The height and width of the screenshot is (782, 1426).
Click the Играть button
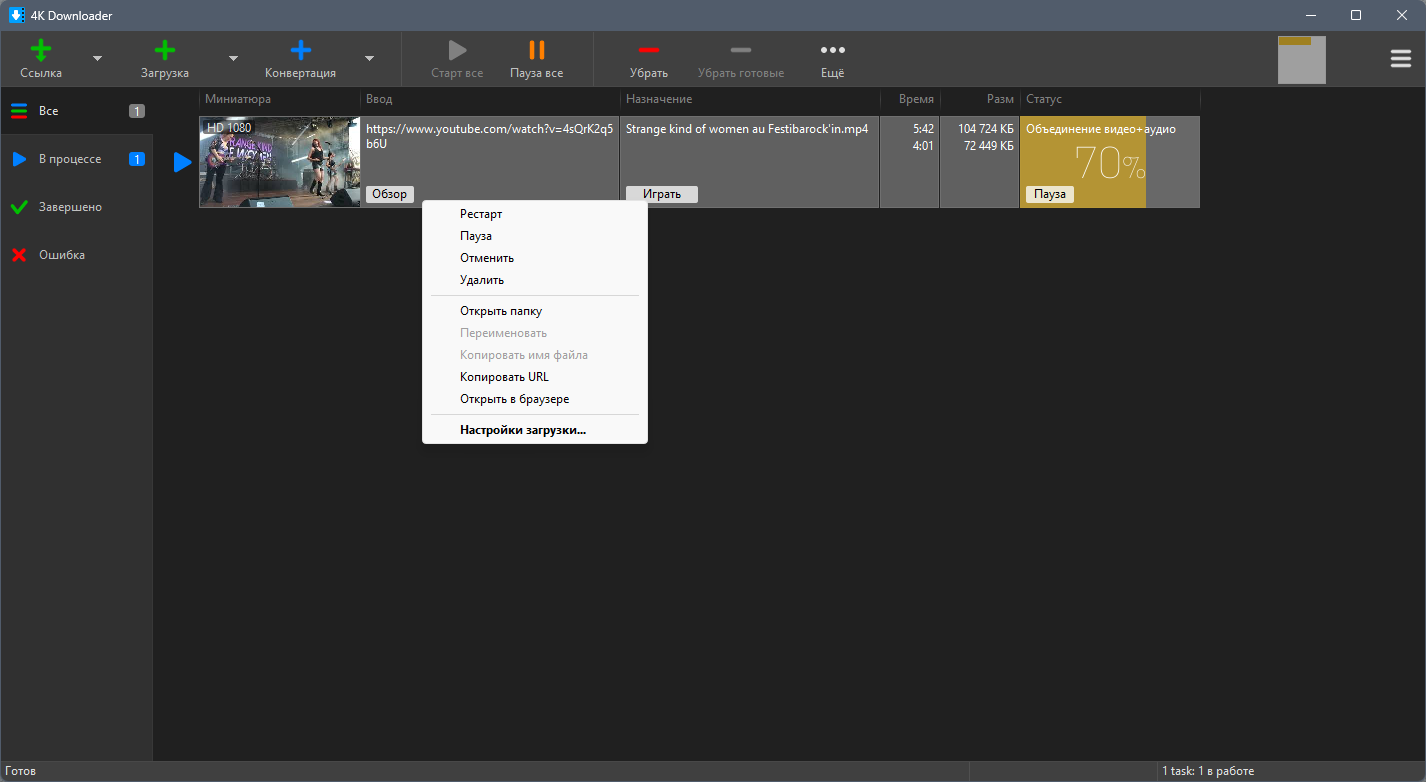click(662, 194)
